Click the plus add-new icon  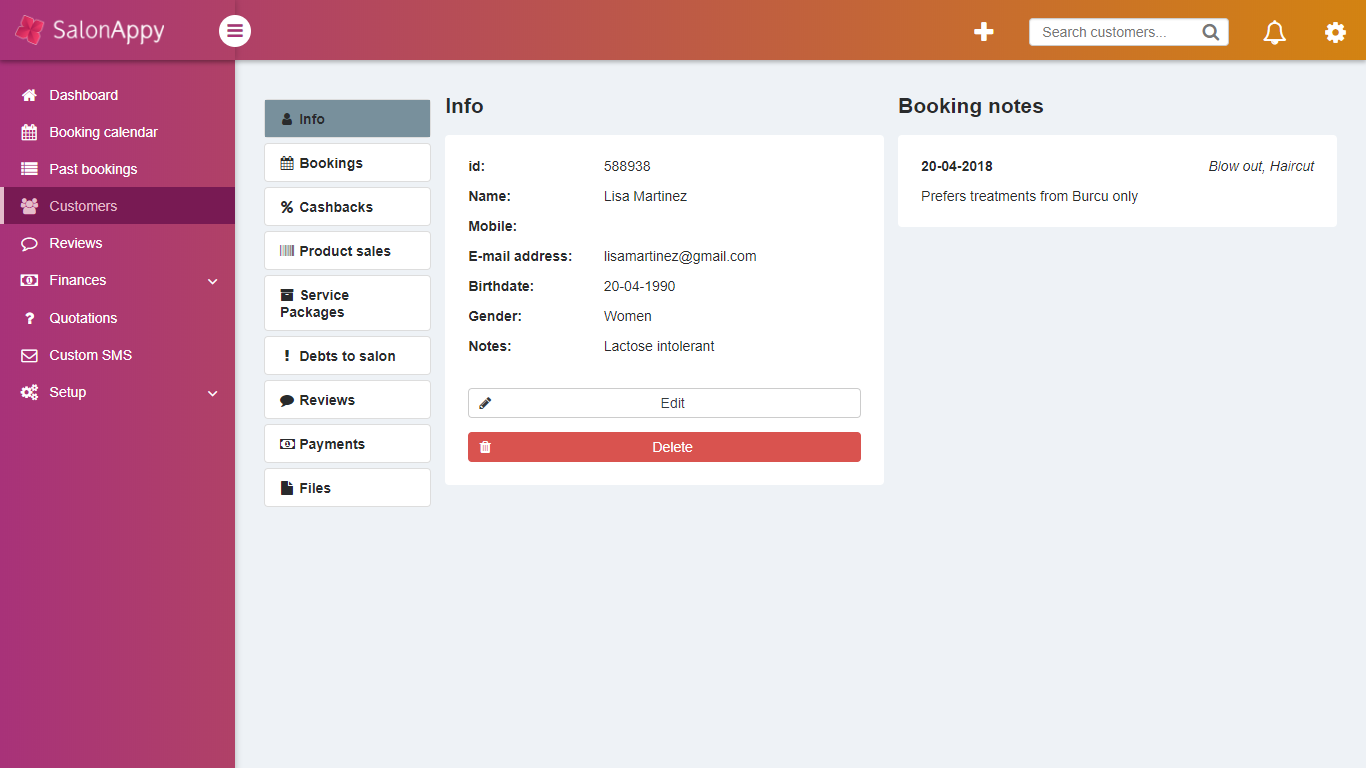[x=984, y=32]
